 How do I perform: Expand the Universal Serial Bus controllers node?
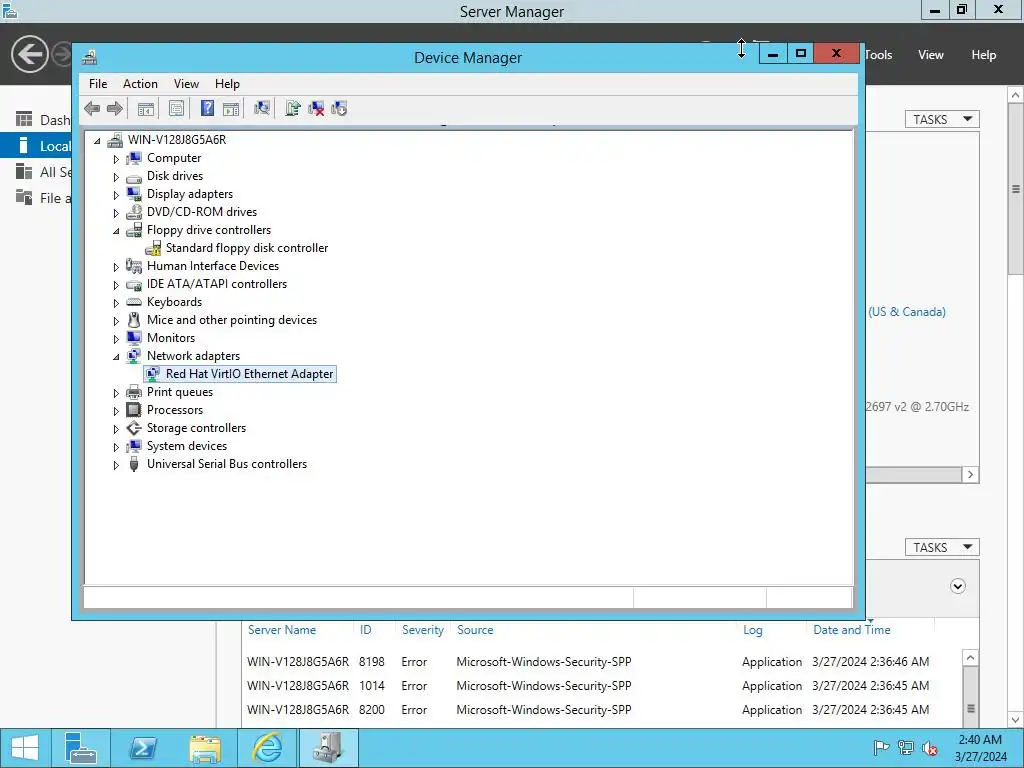(116, 465)
